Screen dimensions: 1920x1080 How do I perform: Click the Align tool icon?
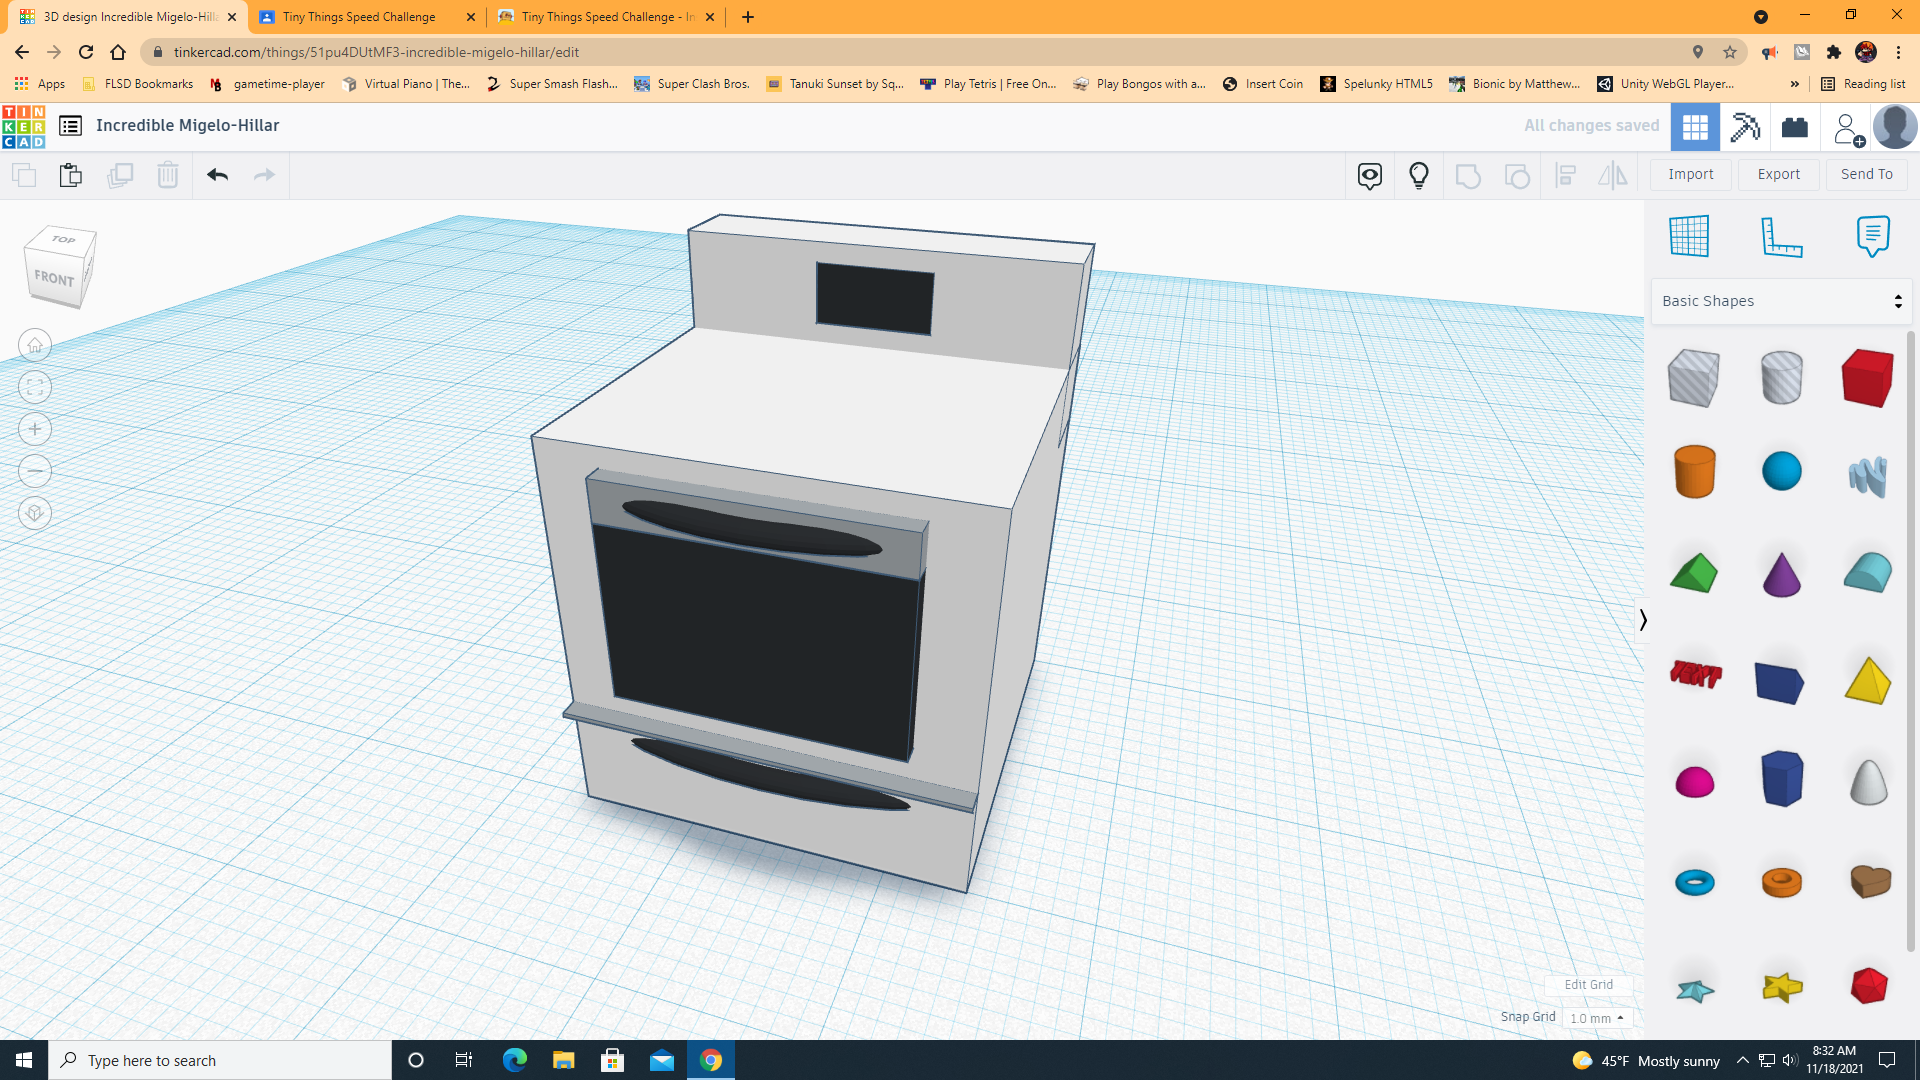[x=1566, y=176]
